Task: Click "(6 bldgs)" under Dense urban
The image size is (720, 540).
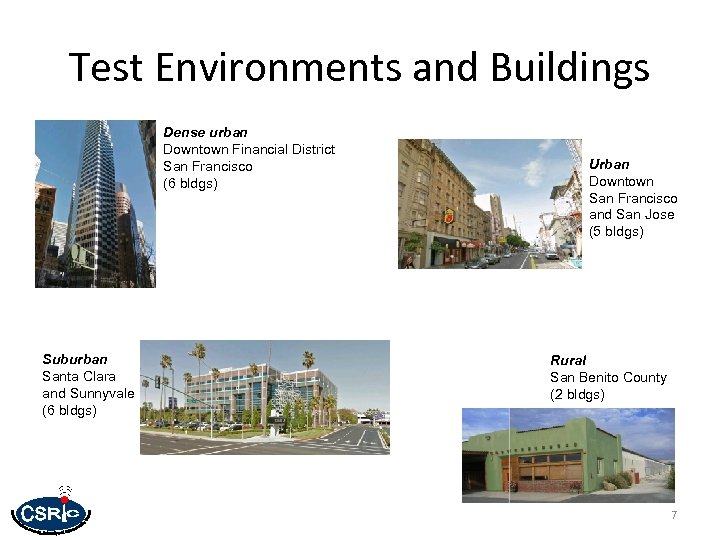Action: 190,184
